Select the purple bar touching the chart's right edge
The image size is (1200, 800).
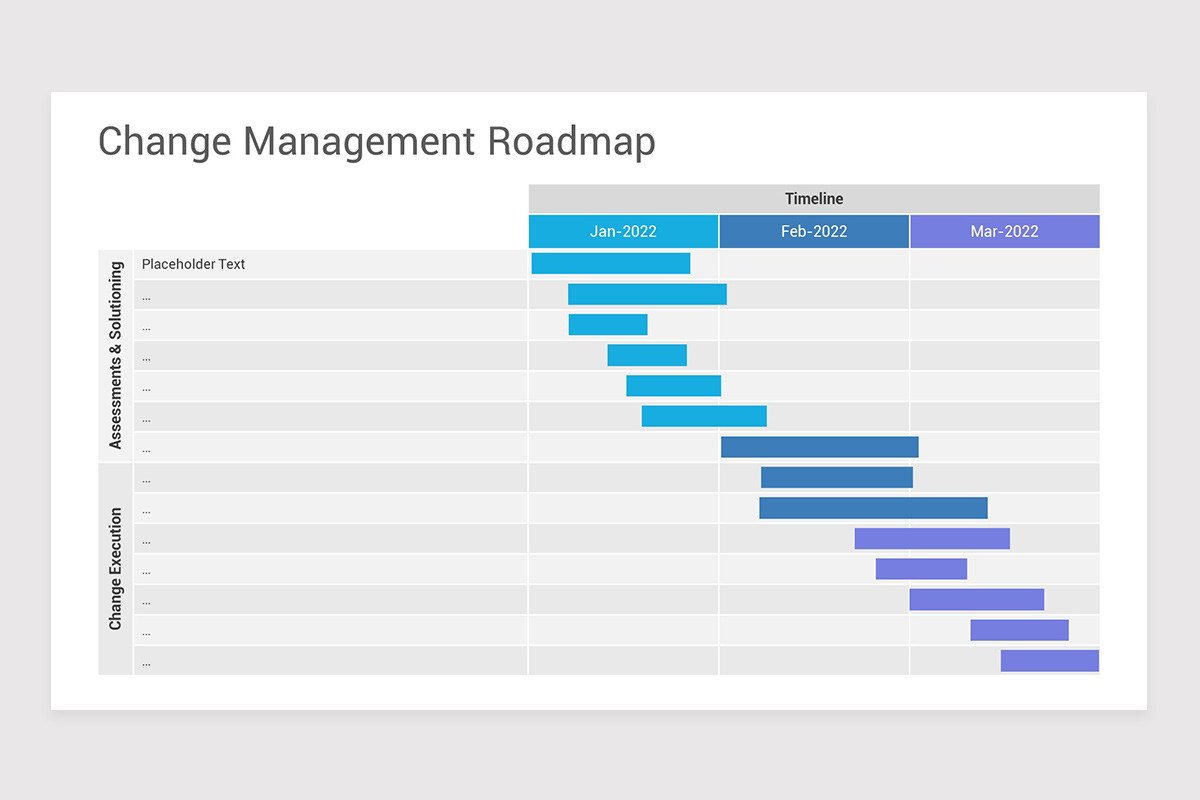[x=1049, y=661]
